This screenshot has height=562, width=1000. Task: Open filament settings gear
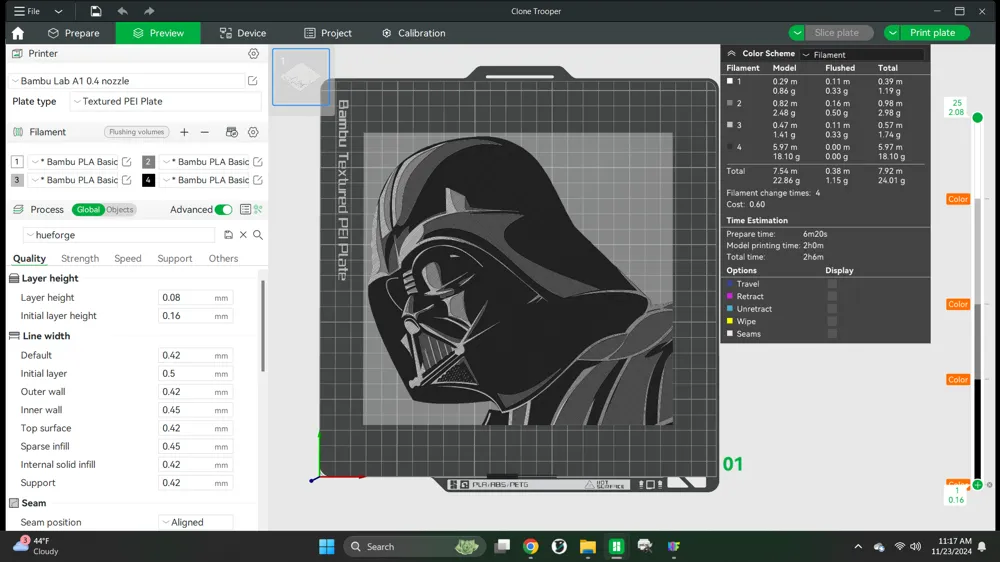coord(253,132)
